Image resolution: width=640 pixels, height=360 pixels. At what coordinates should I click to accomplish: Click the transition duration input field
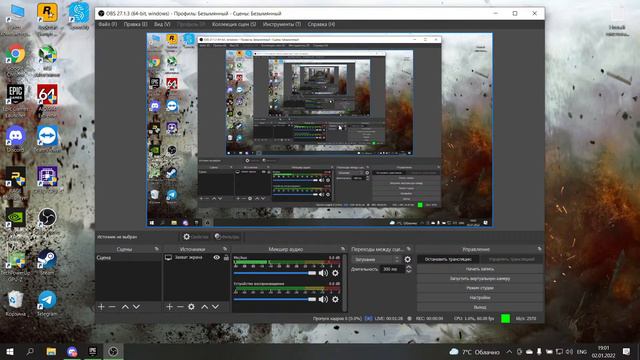pos(392,269)
